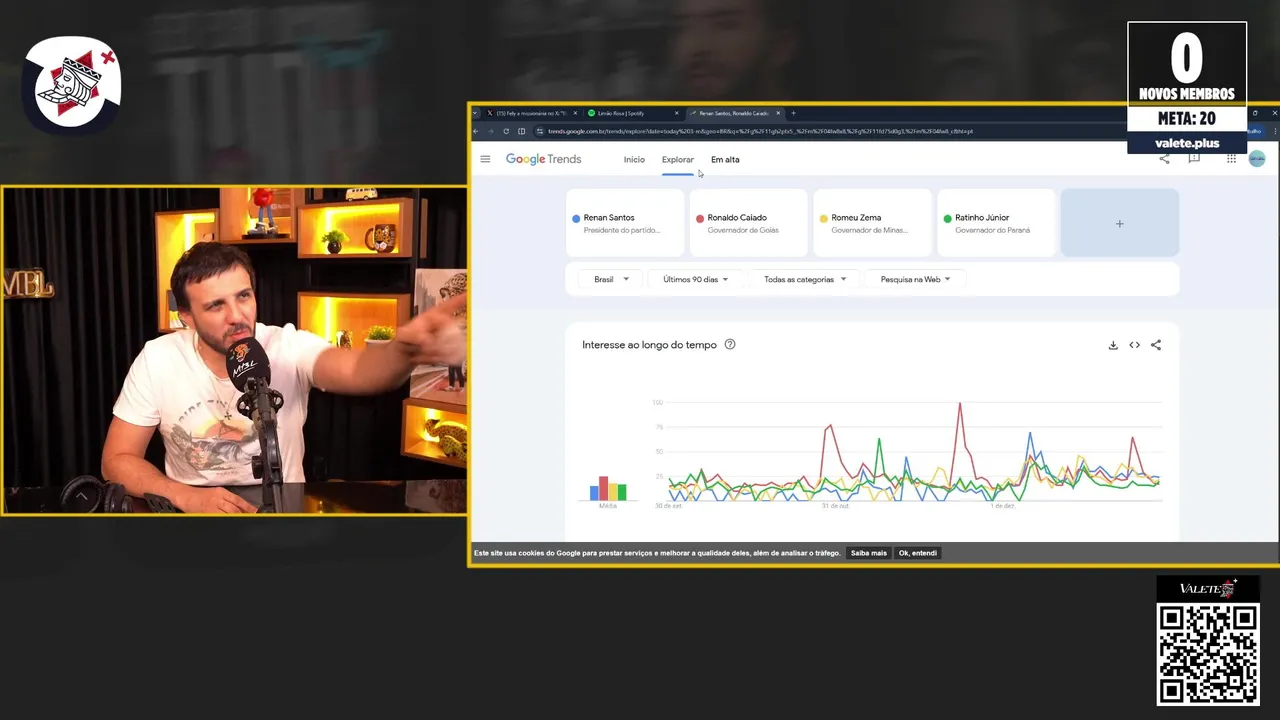Click the site info icon in address bar
1280x720 pixels.
pyautogui.click(x=540, y=131)
